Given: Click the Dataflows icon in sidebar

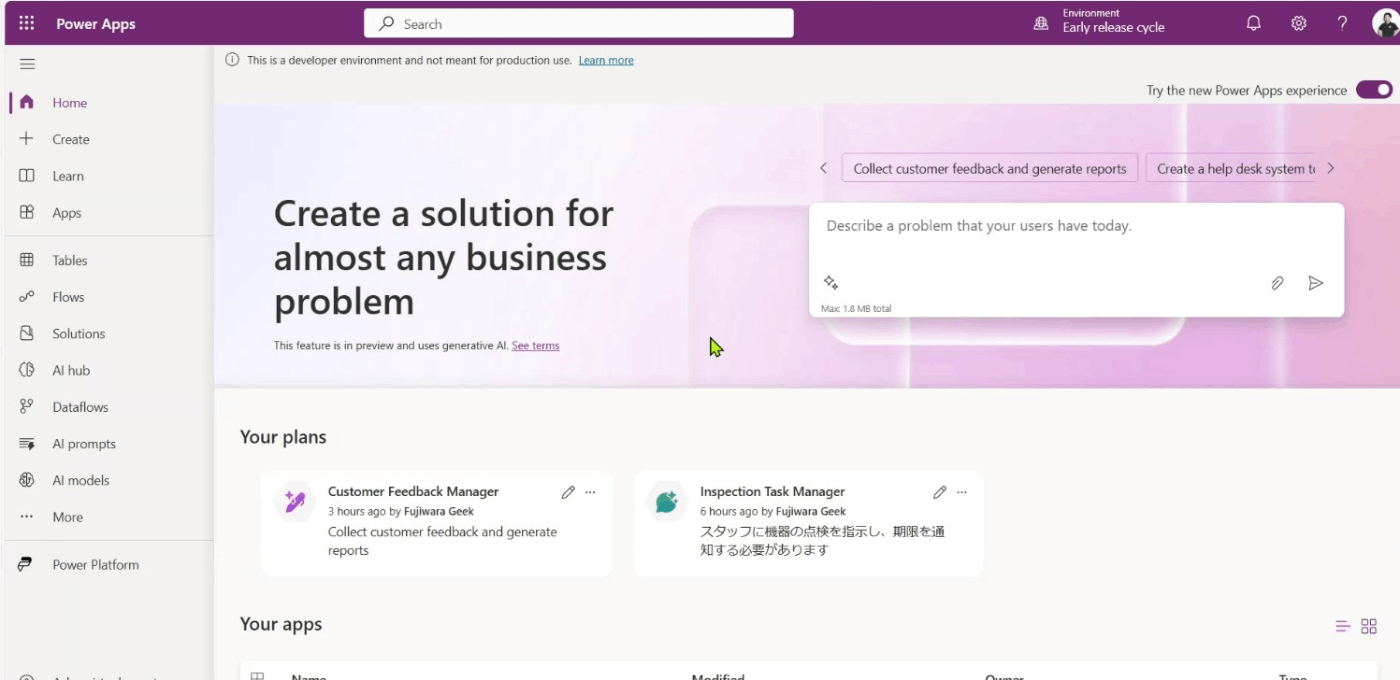Looking at the screenshot, I should tap(27, 407).
